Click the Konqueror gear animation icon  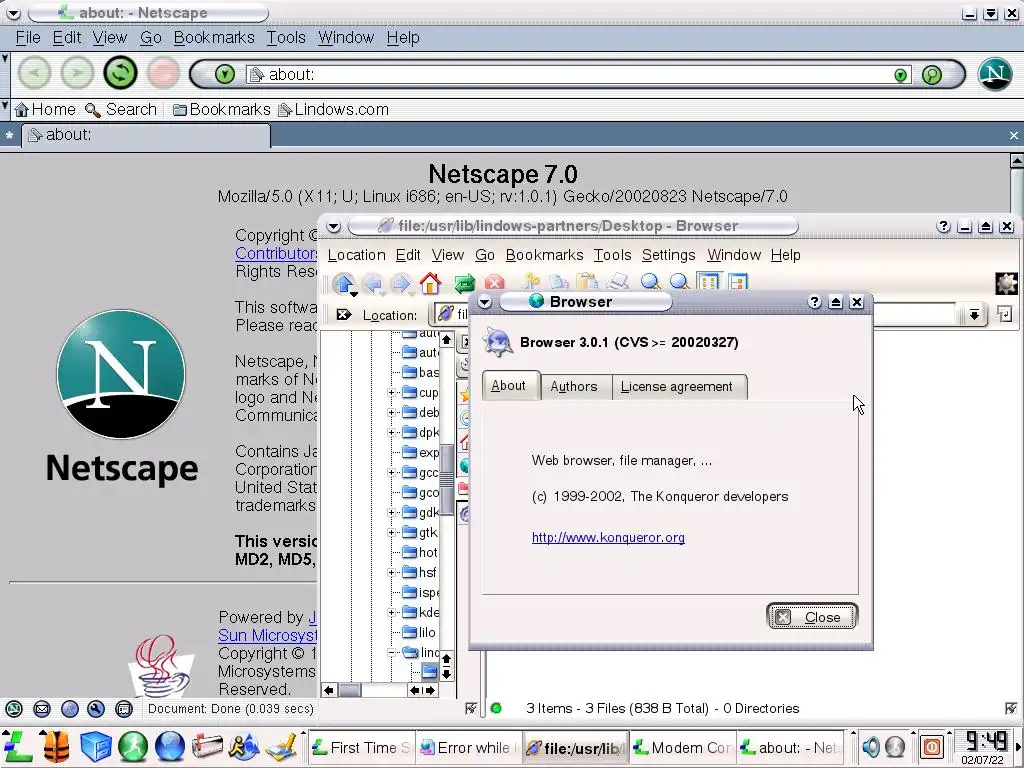1006,283
